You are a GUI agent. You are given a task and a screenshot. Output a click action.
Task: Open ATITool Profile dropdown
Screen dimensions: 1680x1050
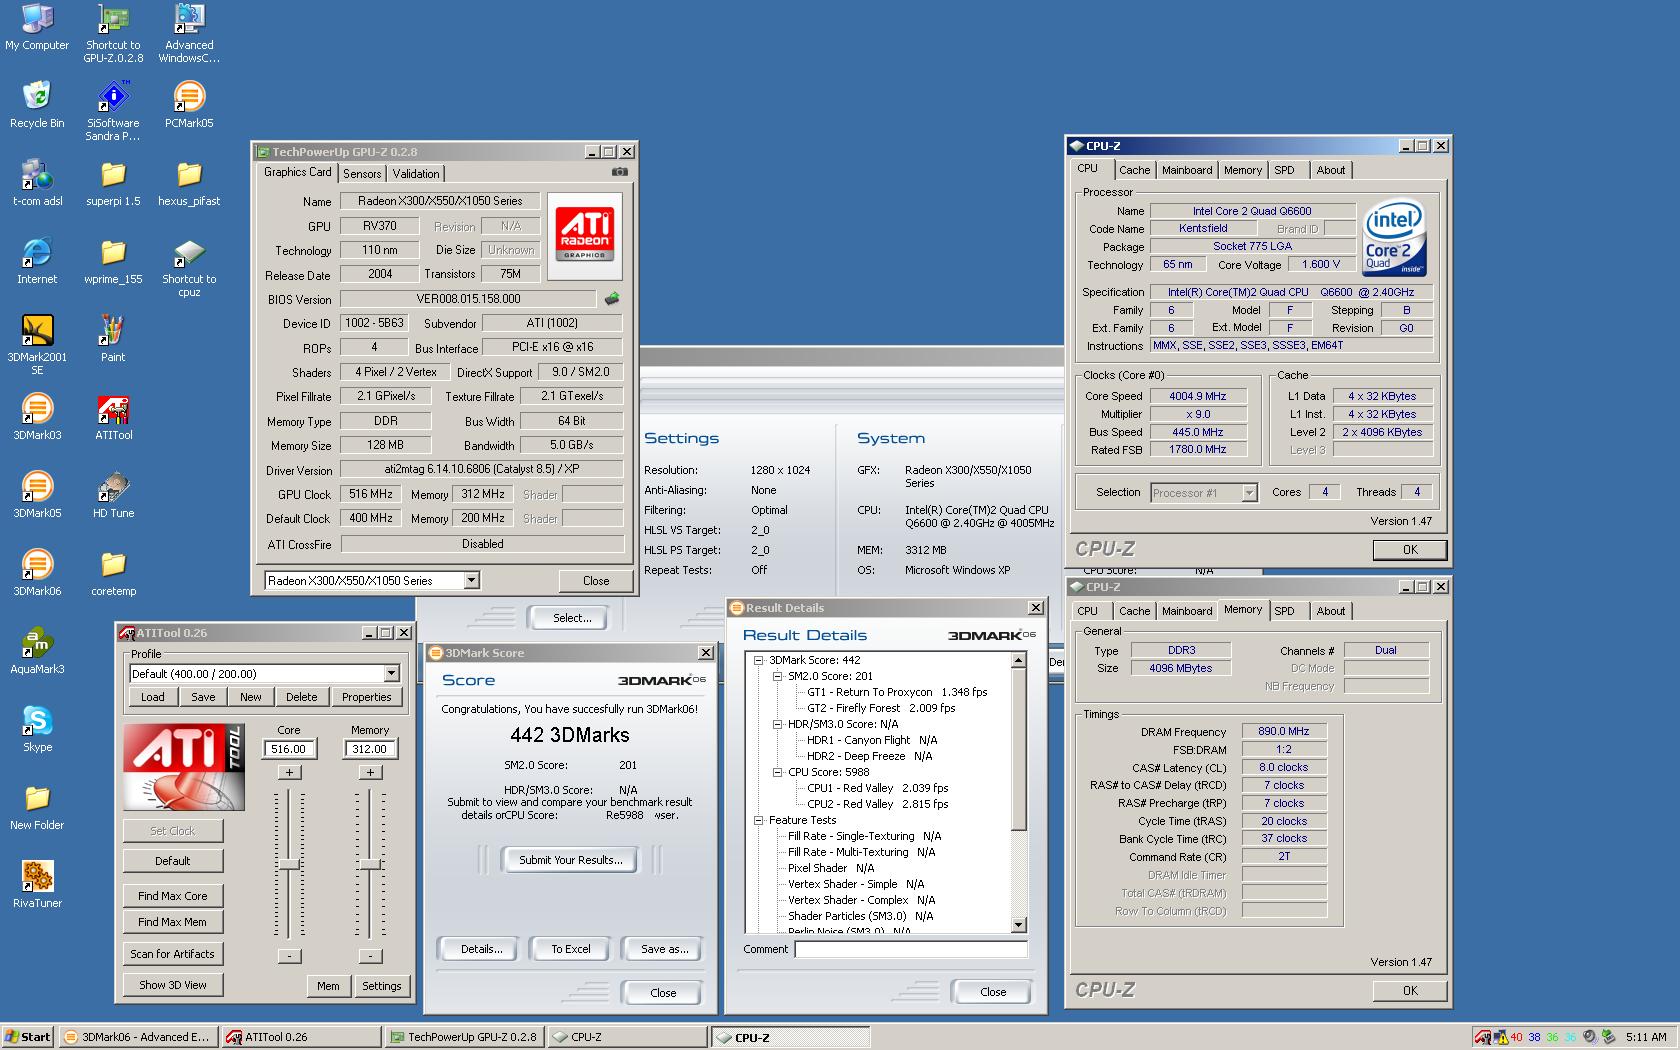[391, 674]
